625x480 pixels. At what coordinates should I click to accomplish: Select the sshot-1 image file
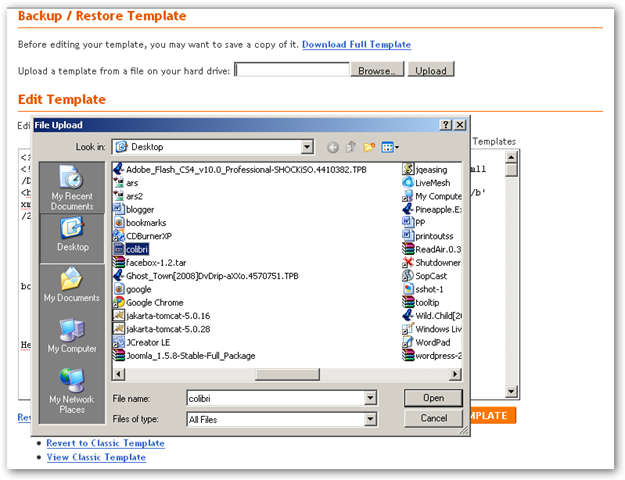[423, 289]
